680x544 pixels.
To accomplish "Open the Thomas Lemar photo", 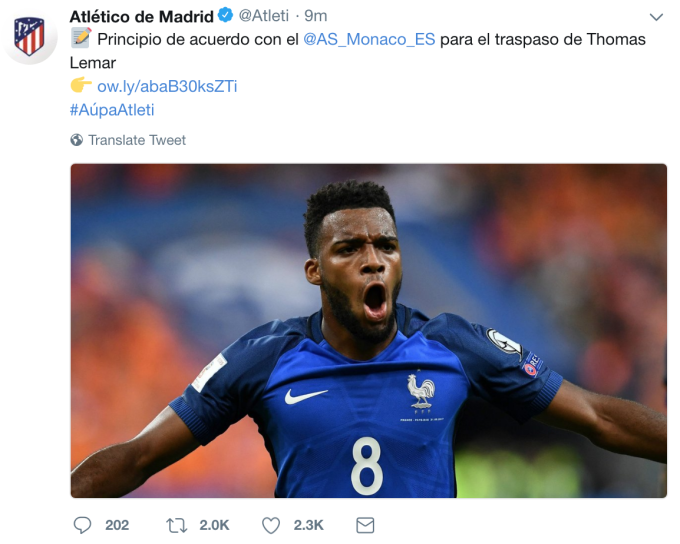I will pos(369,331).
